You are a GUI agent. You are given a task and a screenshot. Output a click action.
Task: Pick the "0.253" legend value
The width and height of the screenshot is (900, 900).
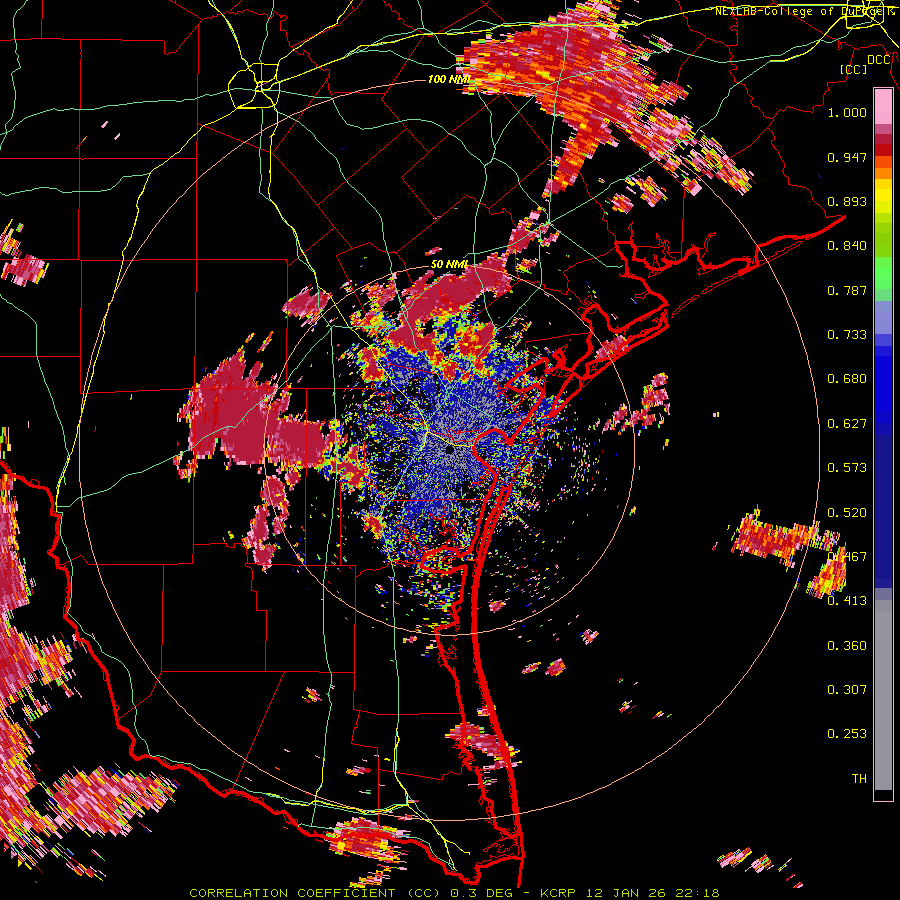pyautogui.click(x=847, y=734)
